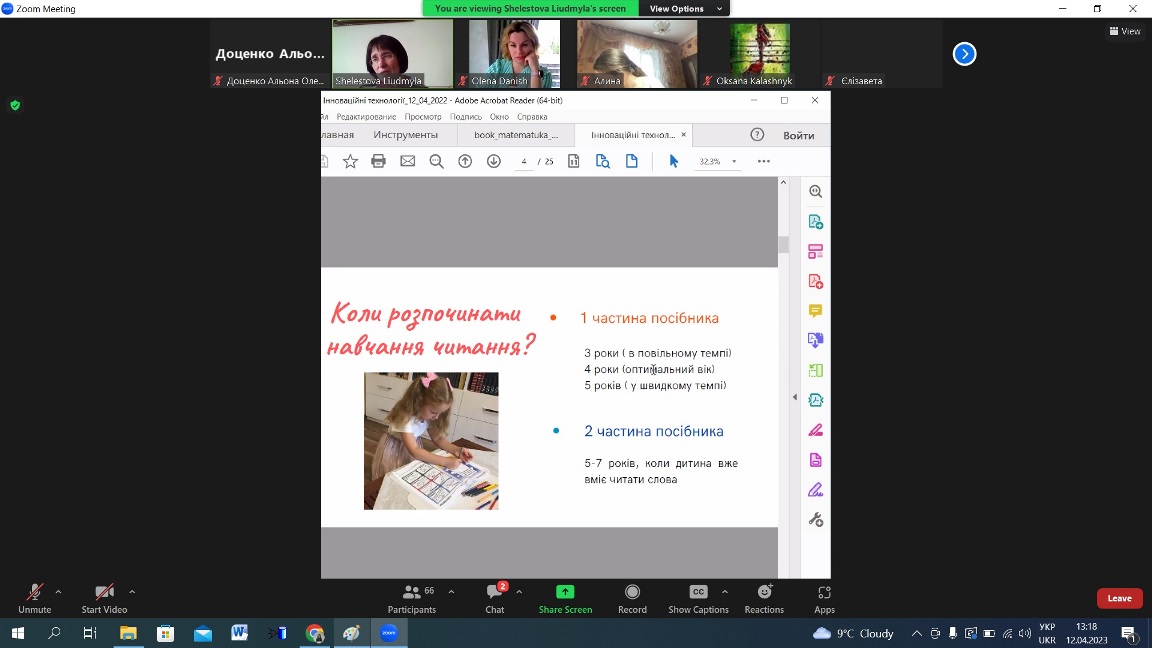Viewport: 1152px width, 648px height.
Task: Show next participants with blue arrow
Action: (964, 54)
